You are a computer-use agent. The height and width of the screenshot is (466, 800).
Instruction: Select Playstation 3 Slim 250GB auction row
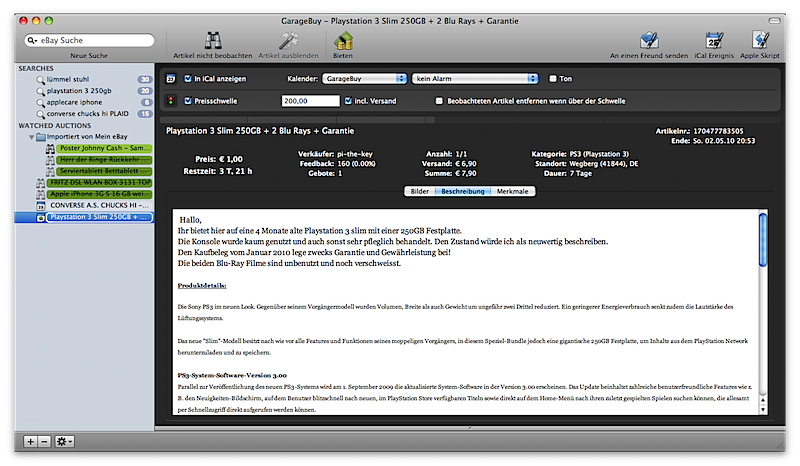tap(85, 217)
